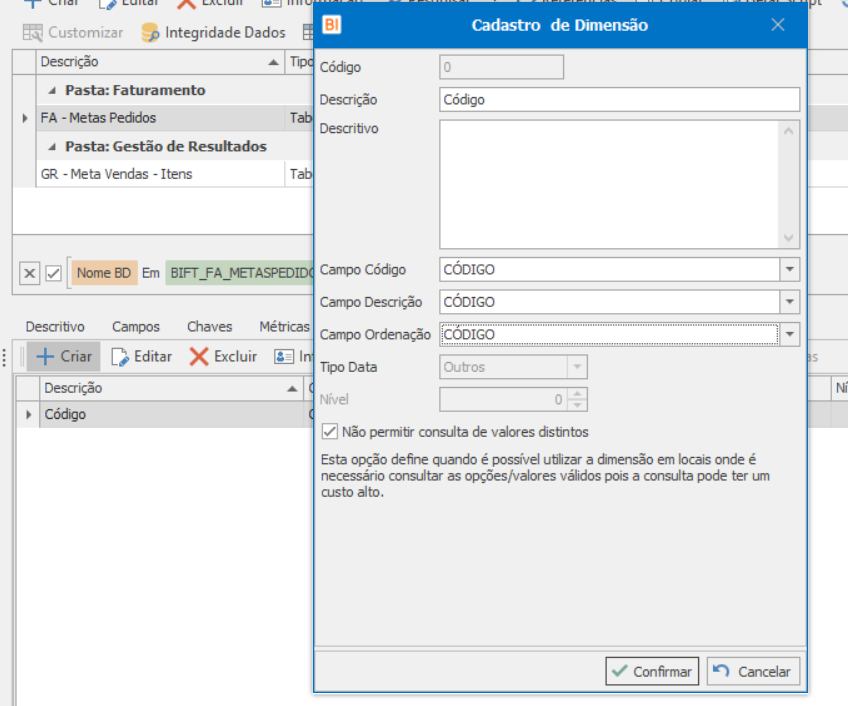848x706 pixels.
Task: Sort by Descrição column in lower grid
Action: coord(172,388)
